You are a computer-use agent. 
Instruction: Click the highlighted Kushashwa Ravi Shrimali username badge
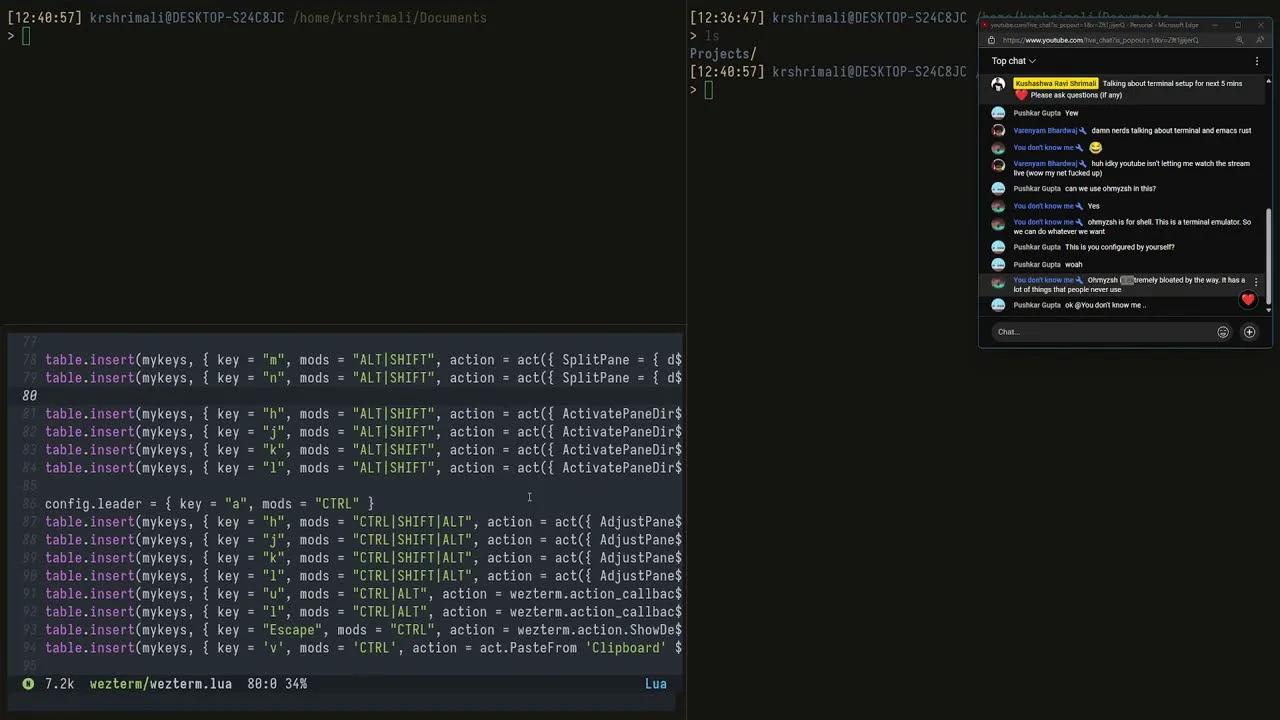tap(1055, 83)
